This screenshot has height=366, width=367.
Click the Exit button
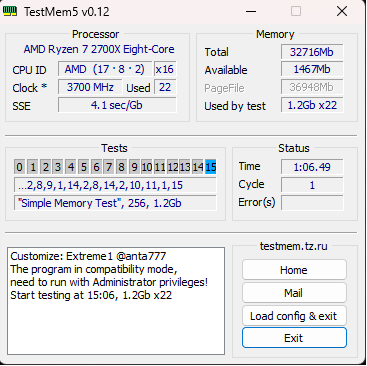click(294, 338)
